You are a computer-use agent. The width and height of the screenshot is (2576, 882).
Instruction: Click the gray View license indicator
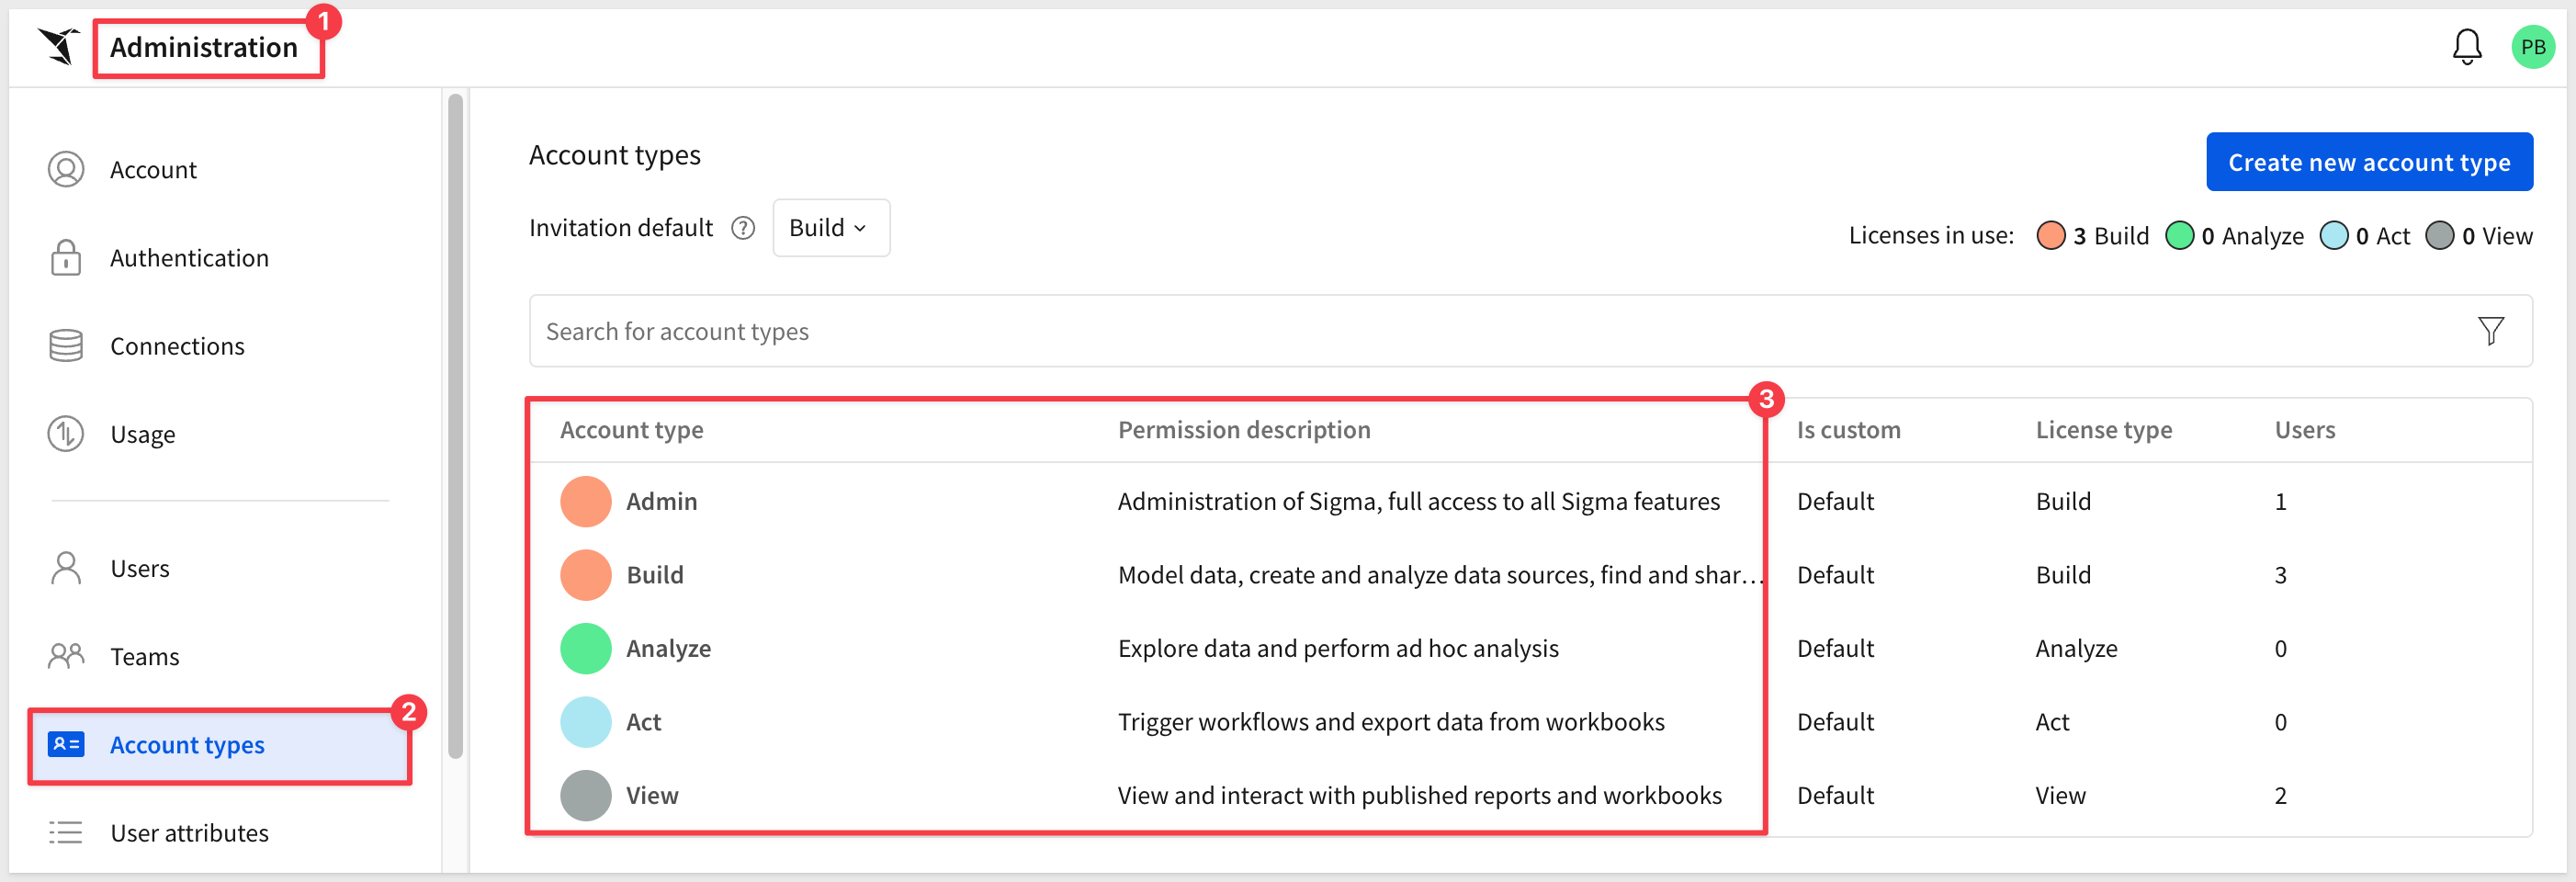click(2439, 236)
